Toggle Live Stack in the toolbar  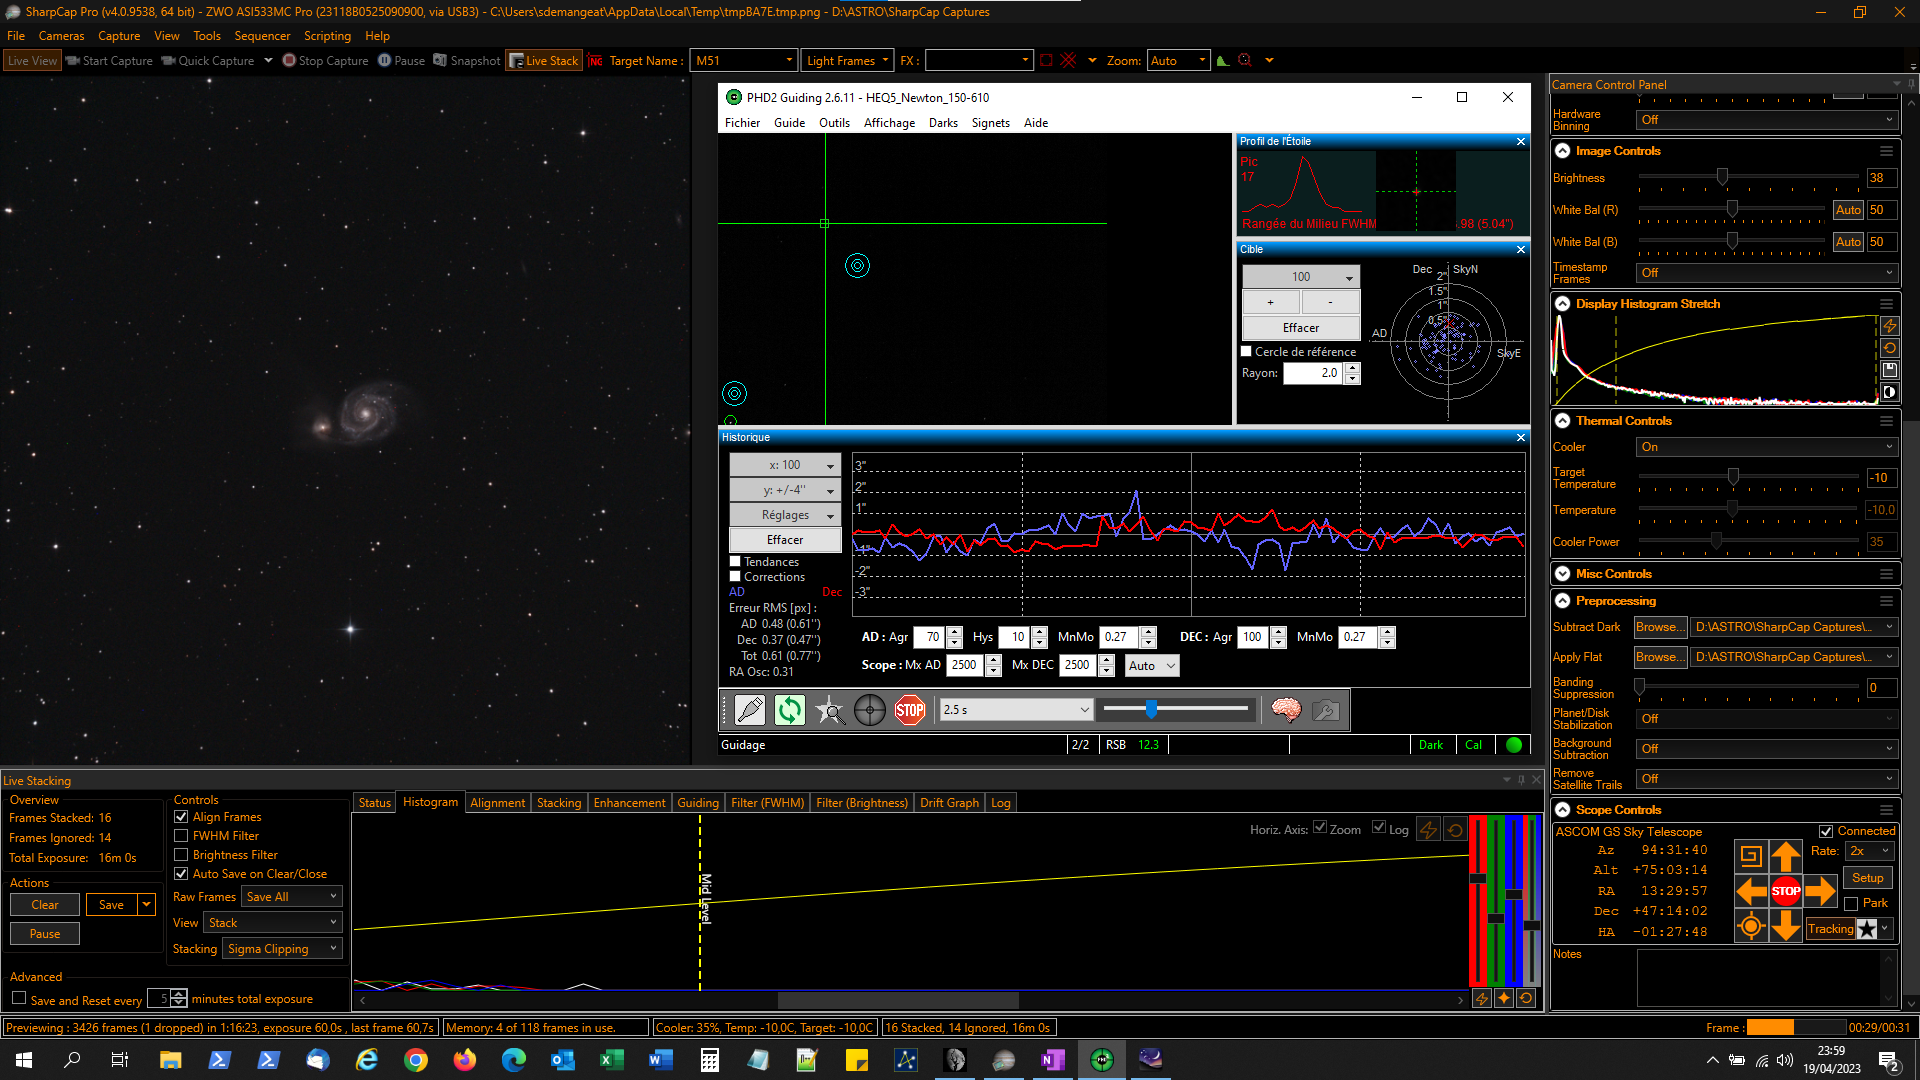(x=544, y=61)
